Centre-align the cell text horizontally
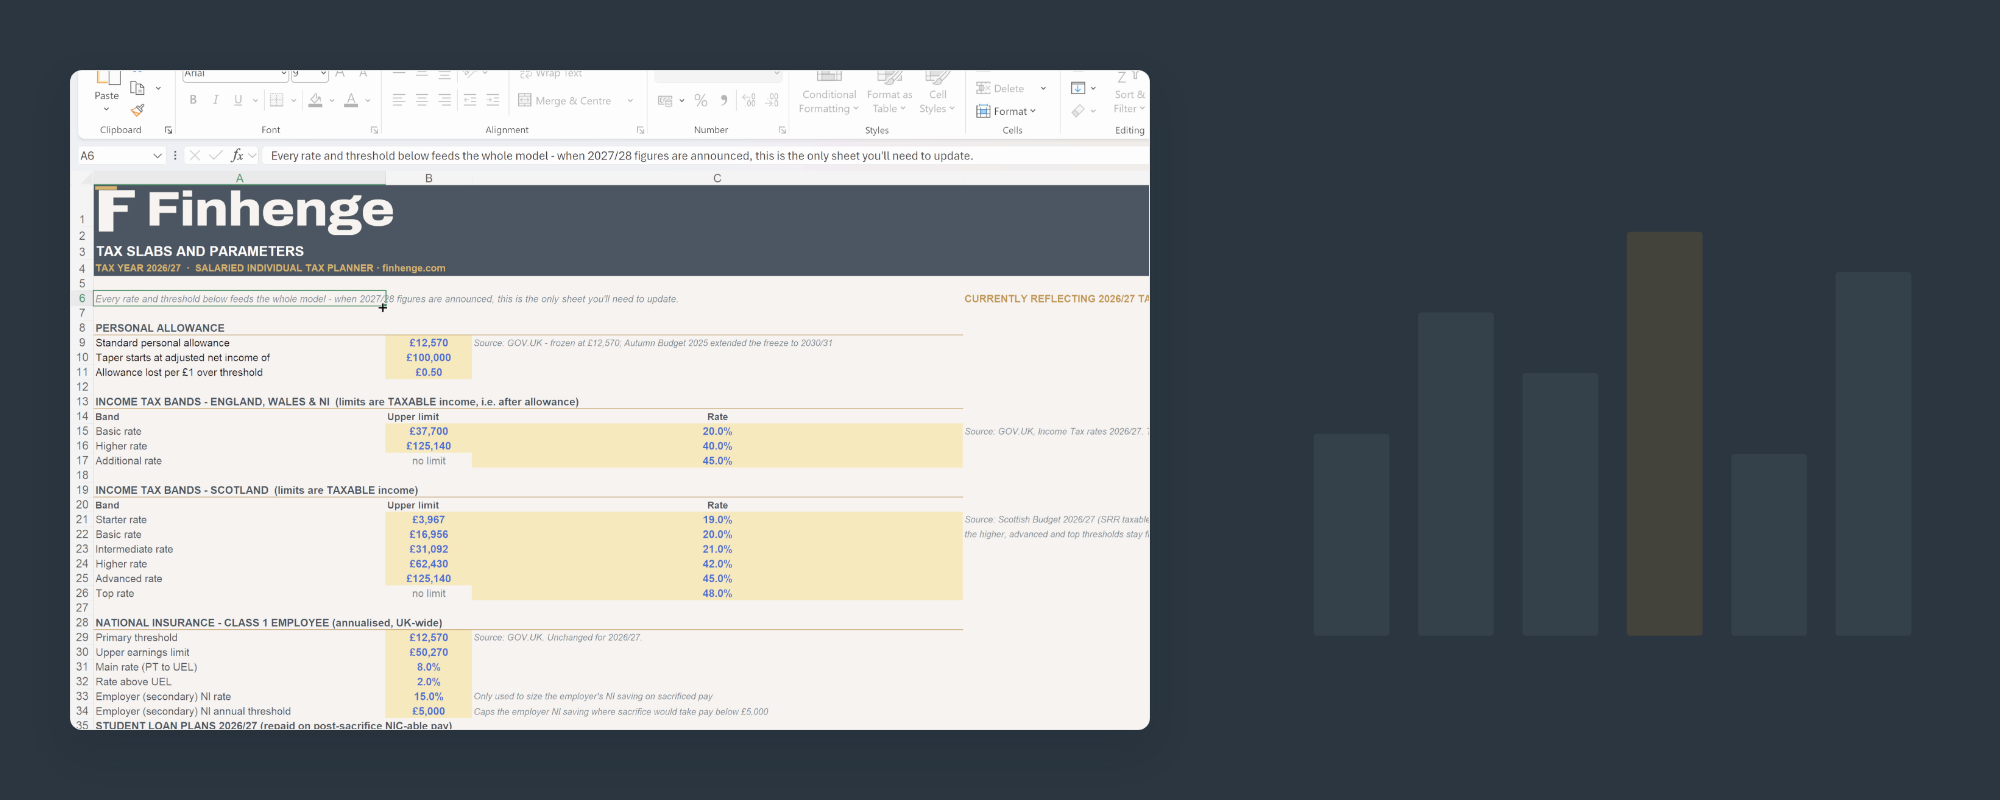2000x800 pixels. click(x=422, y=100)
